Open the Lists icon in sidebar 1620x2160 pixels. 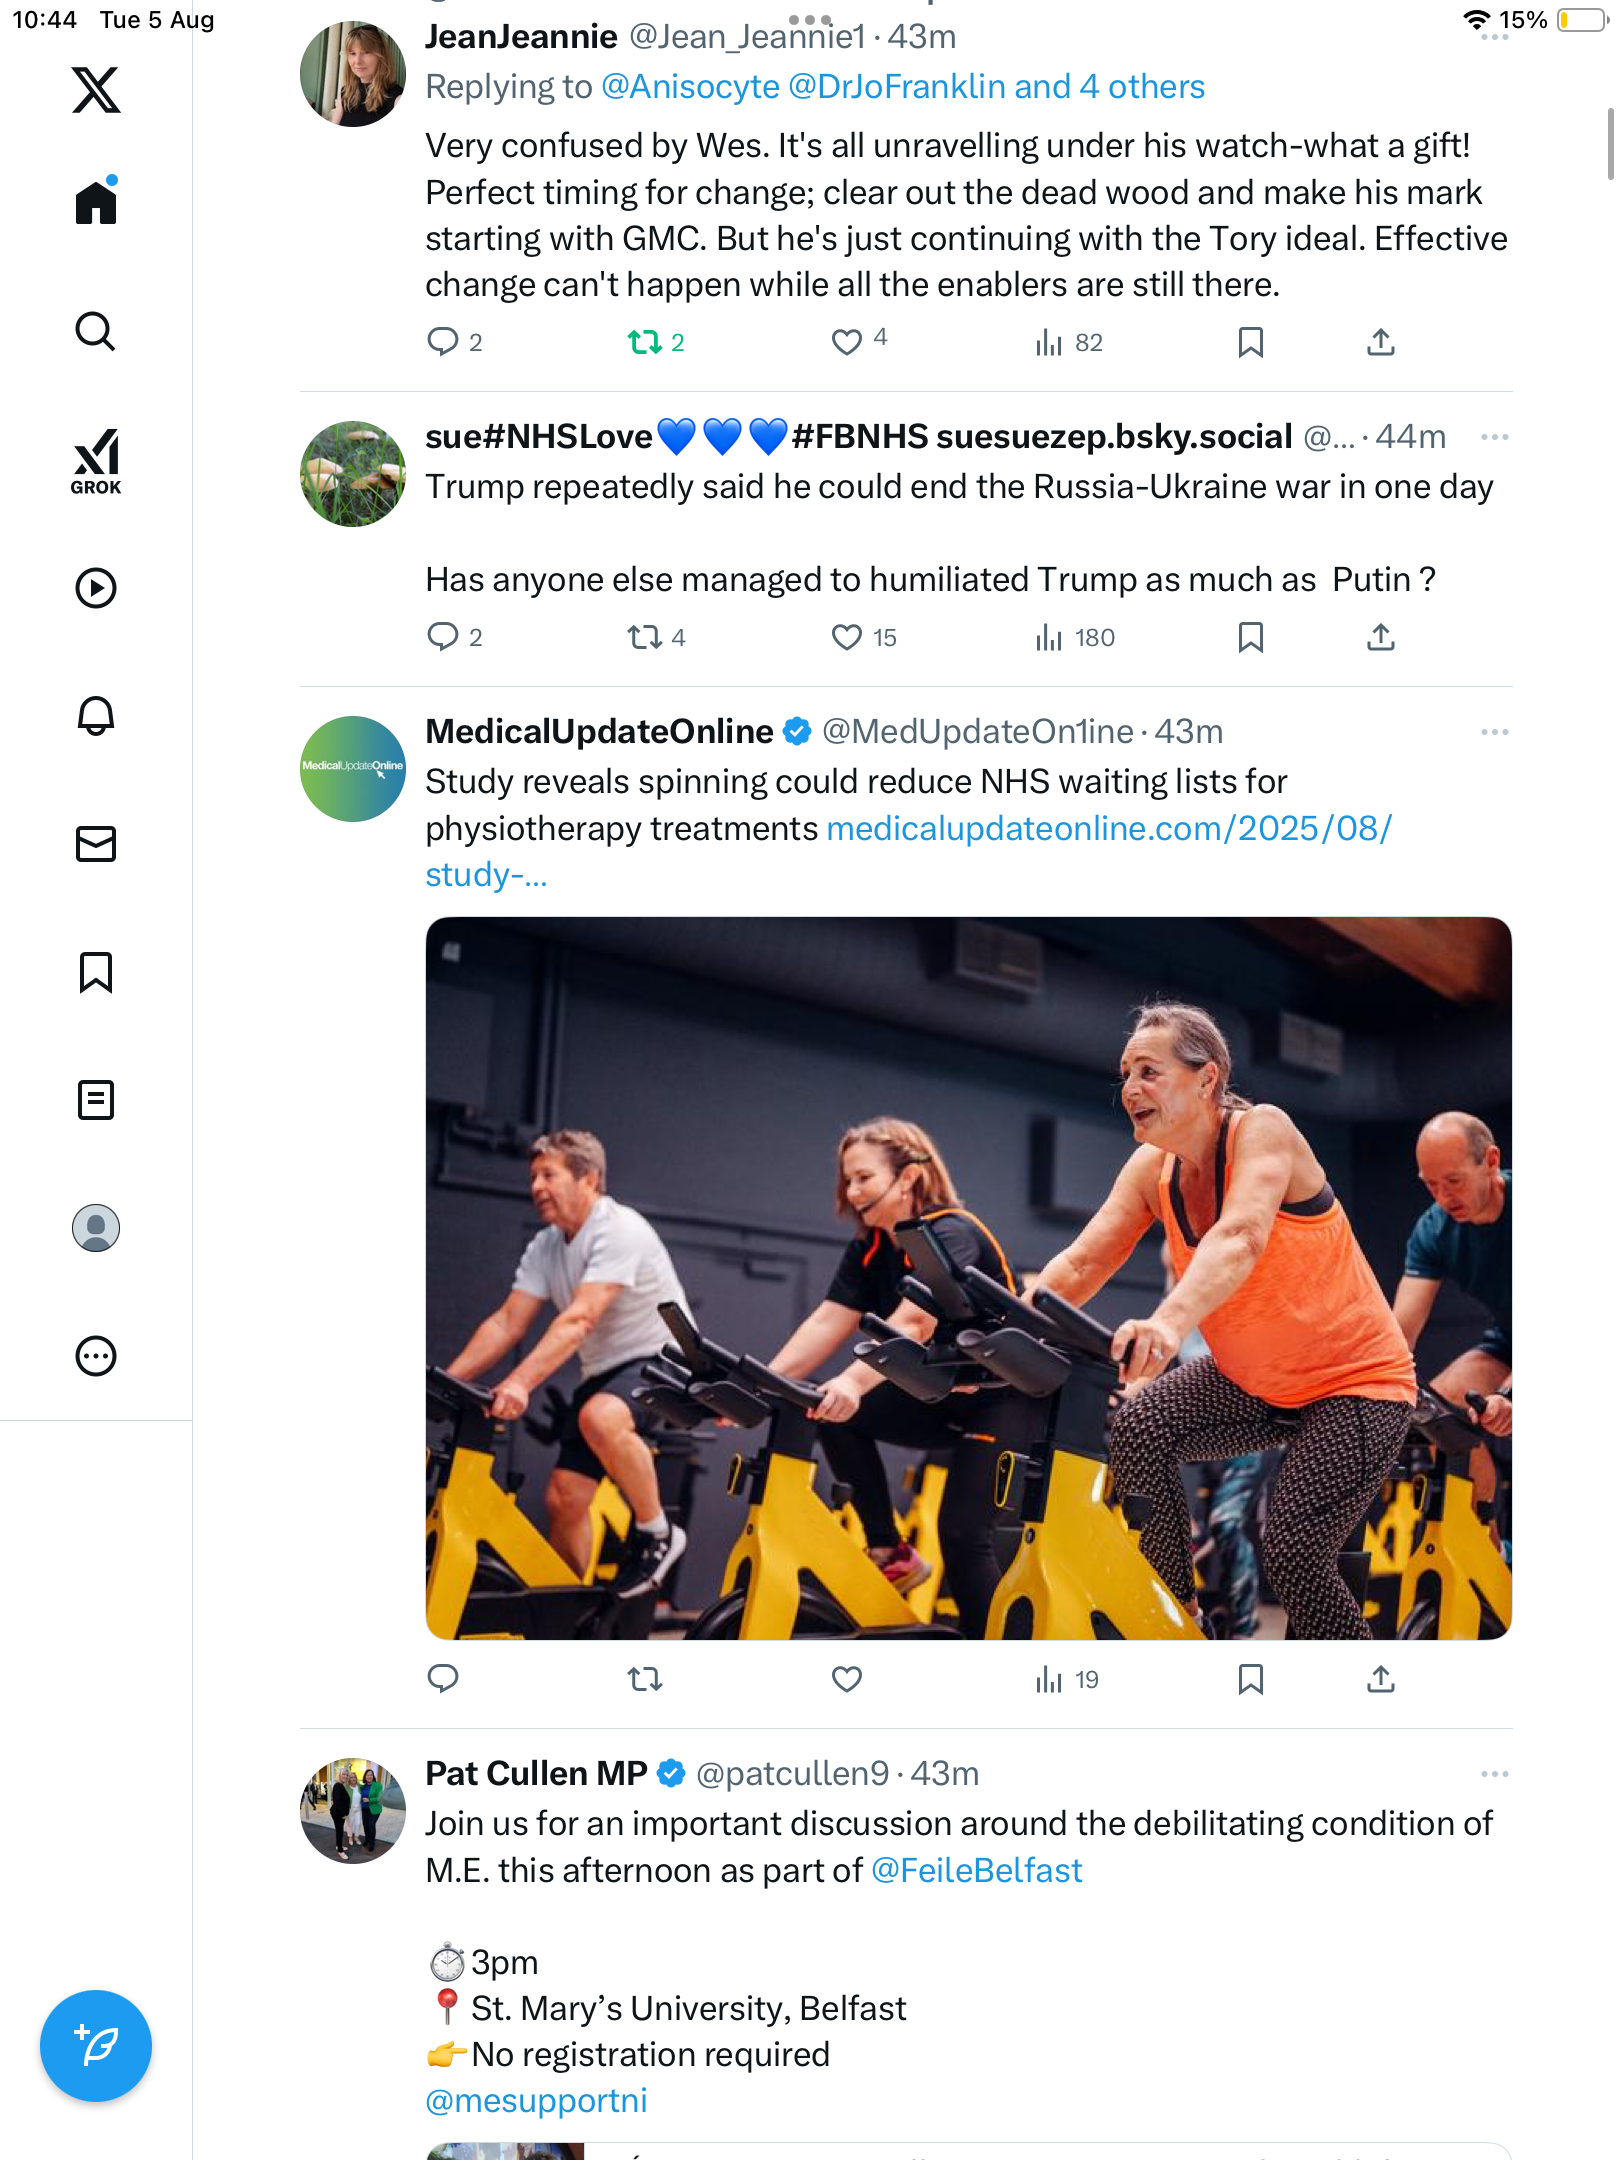click(96, 1100)
